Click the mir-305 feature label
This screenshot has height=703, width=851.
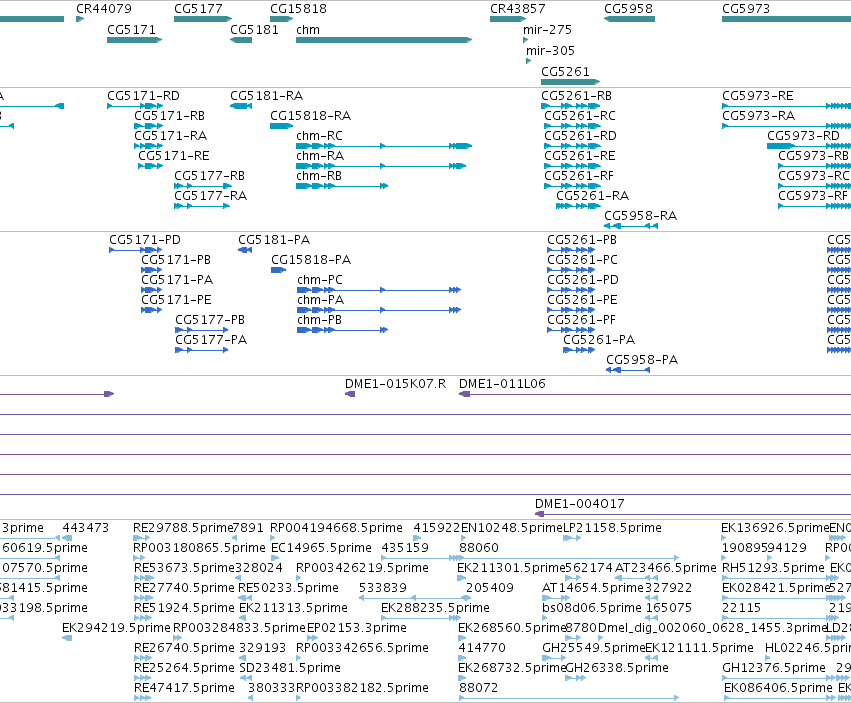[550, 51]
